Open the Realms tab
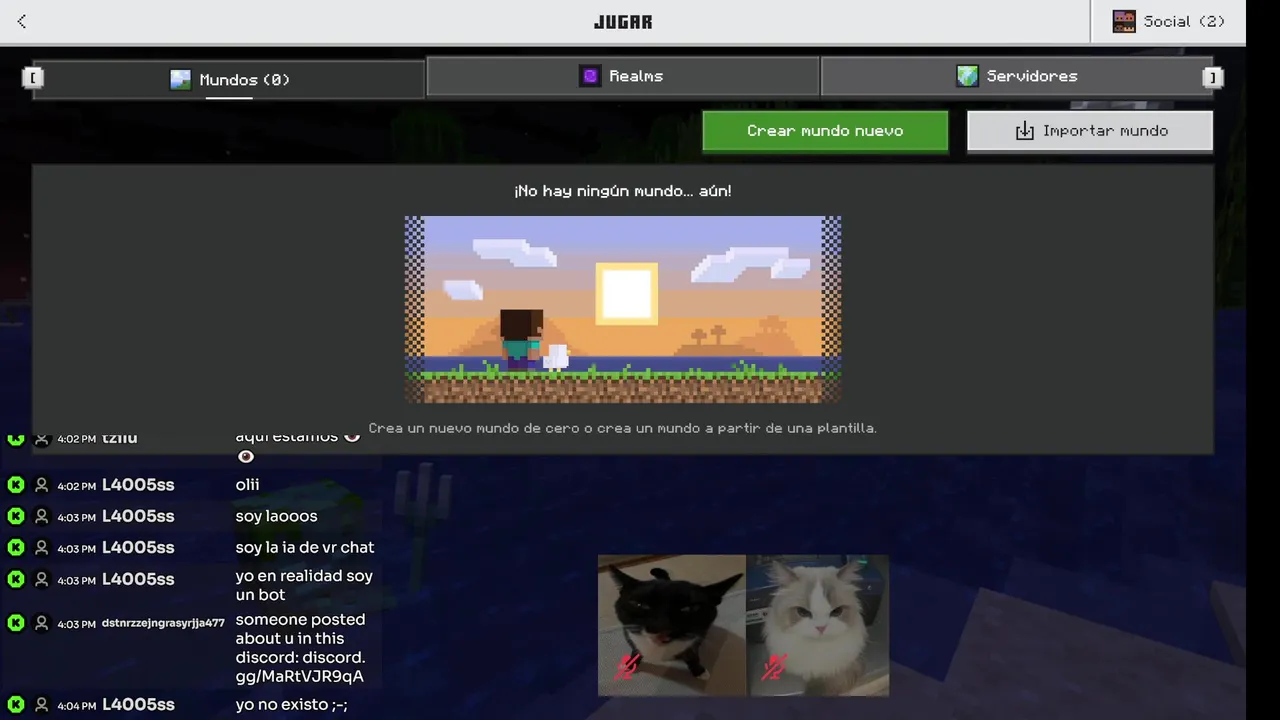Viewport: 1280px width, 720px height. pyautogui.click(x=622, y=76)
